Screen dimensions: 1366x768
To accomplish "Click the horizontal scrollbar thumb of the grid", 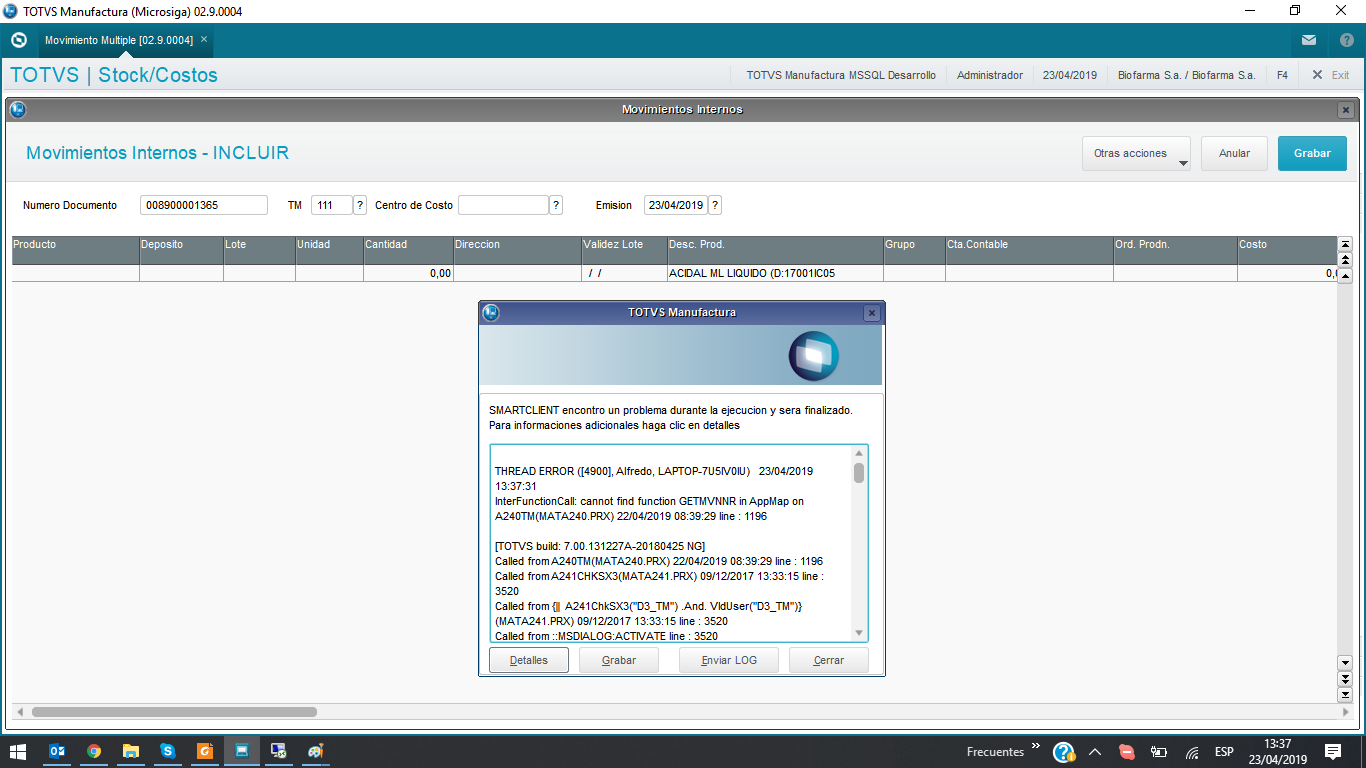I will point(174,712).
